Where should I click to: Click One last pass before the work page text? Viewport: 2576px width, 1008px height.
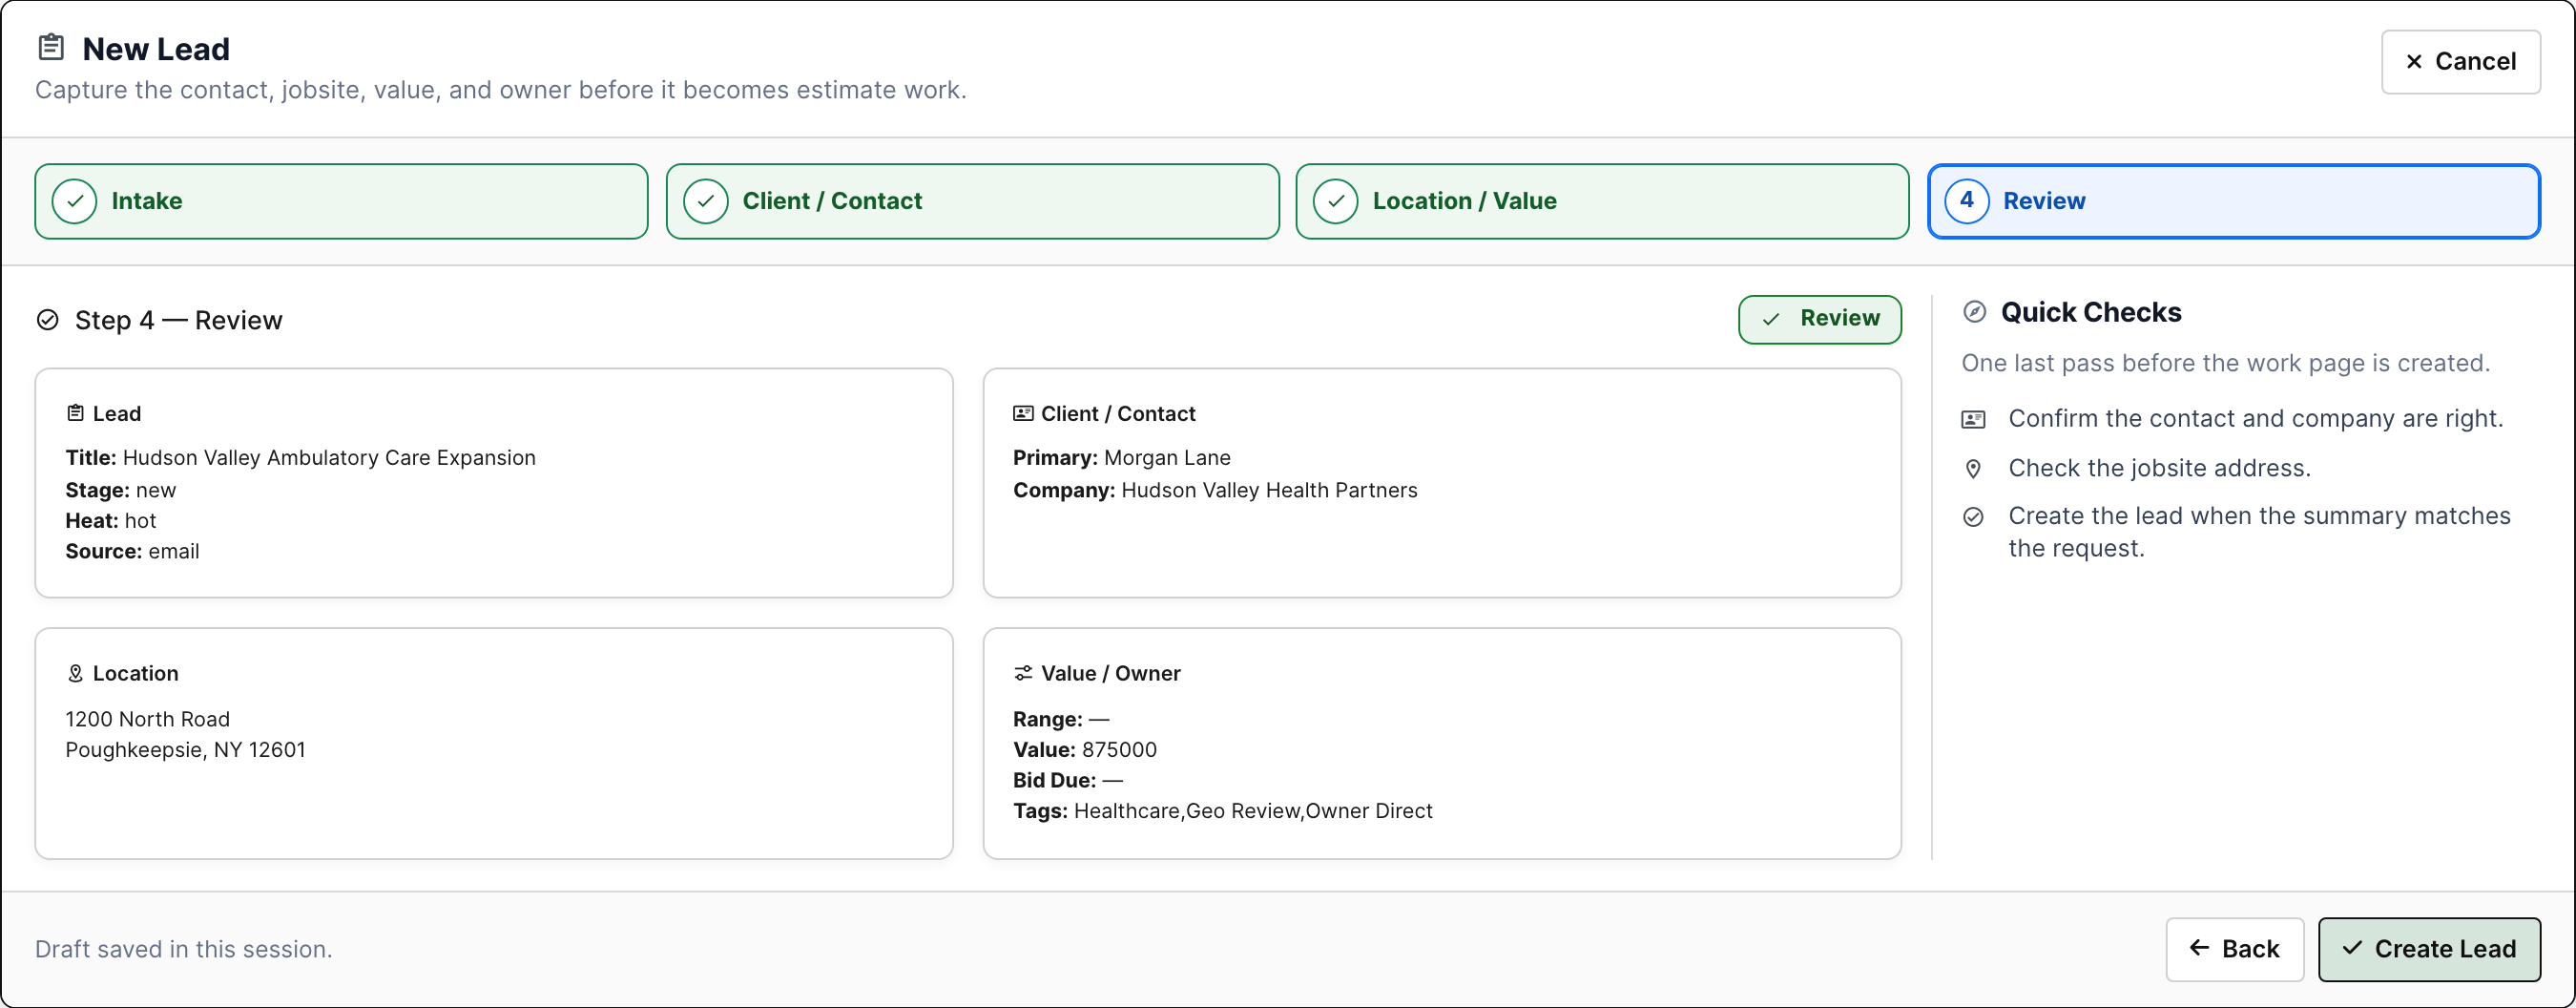pyautogui.click(x=2225, y=363)
